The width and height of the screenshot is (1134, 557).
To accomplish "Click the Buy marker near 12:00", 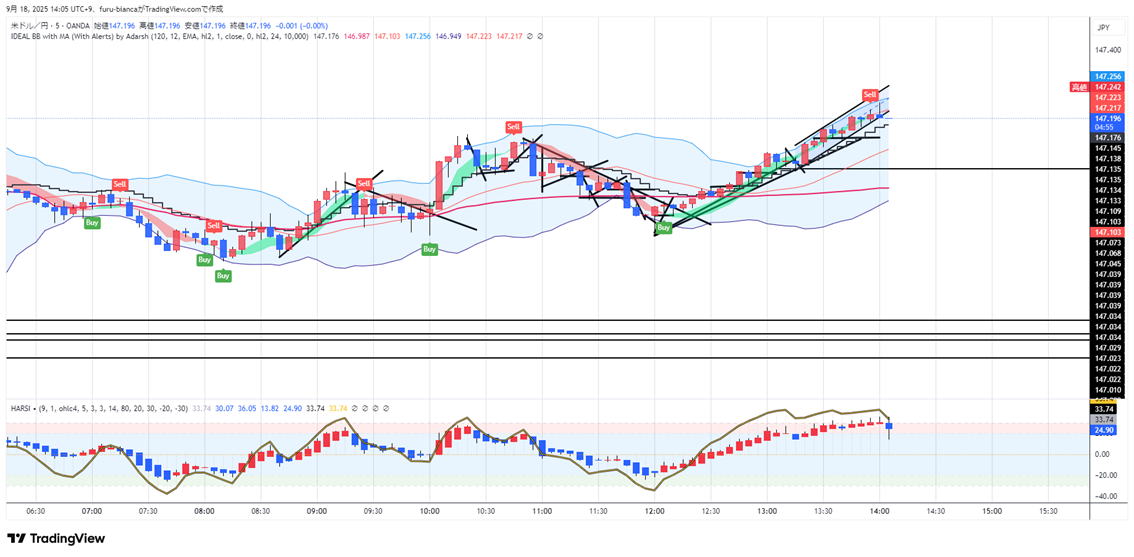I will (663, 228).
